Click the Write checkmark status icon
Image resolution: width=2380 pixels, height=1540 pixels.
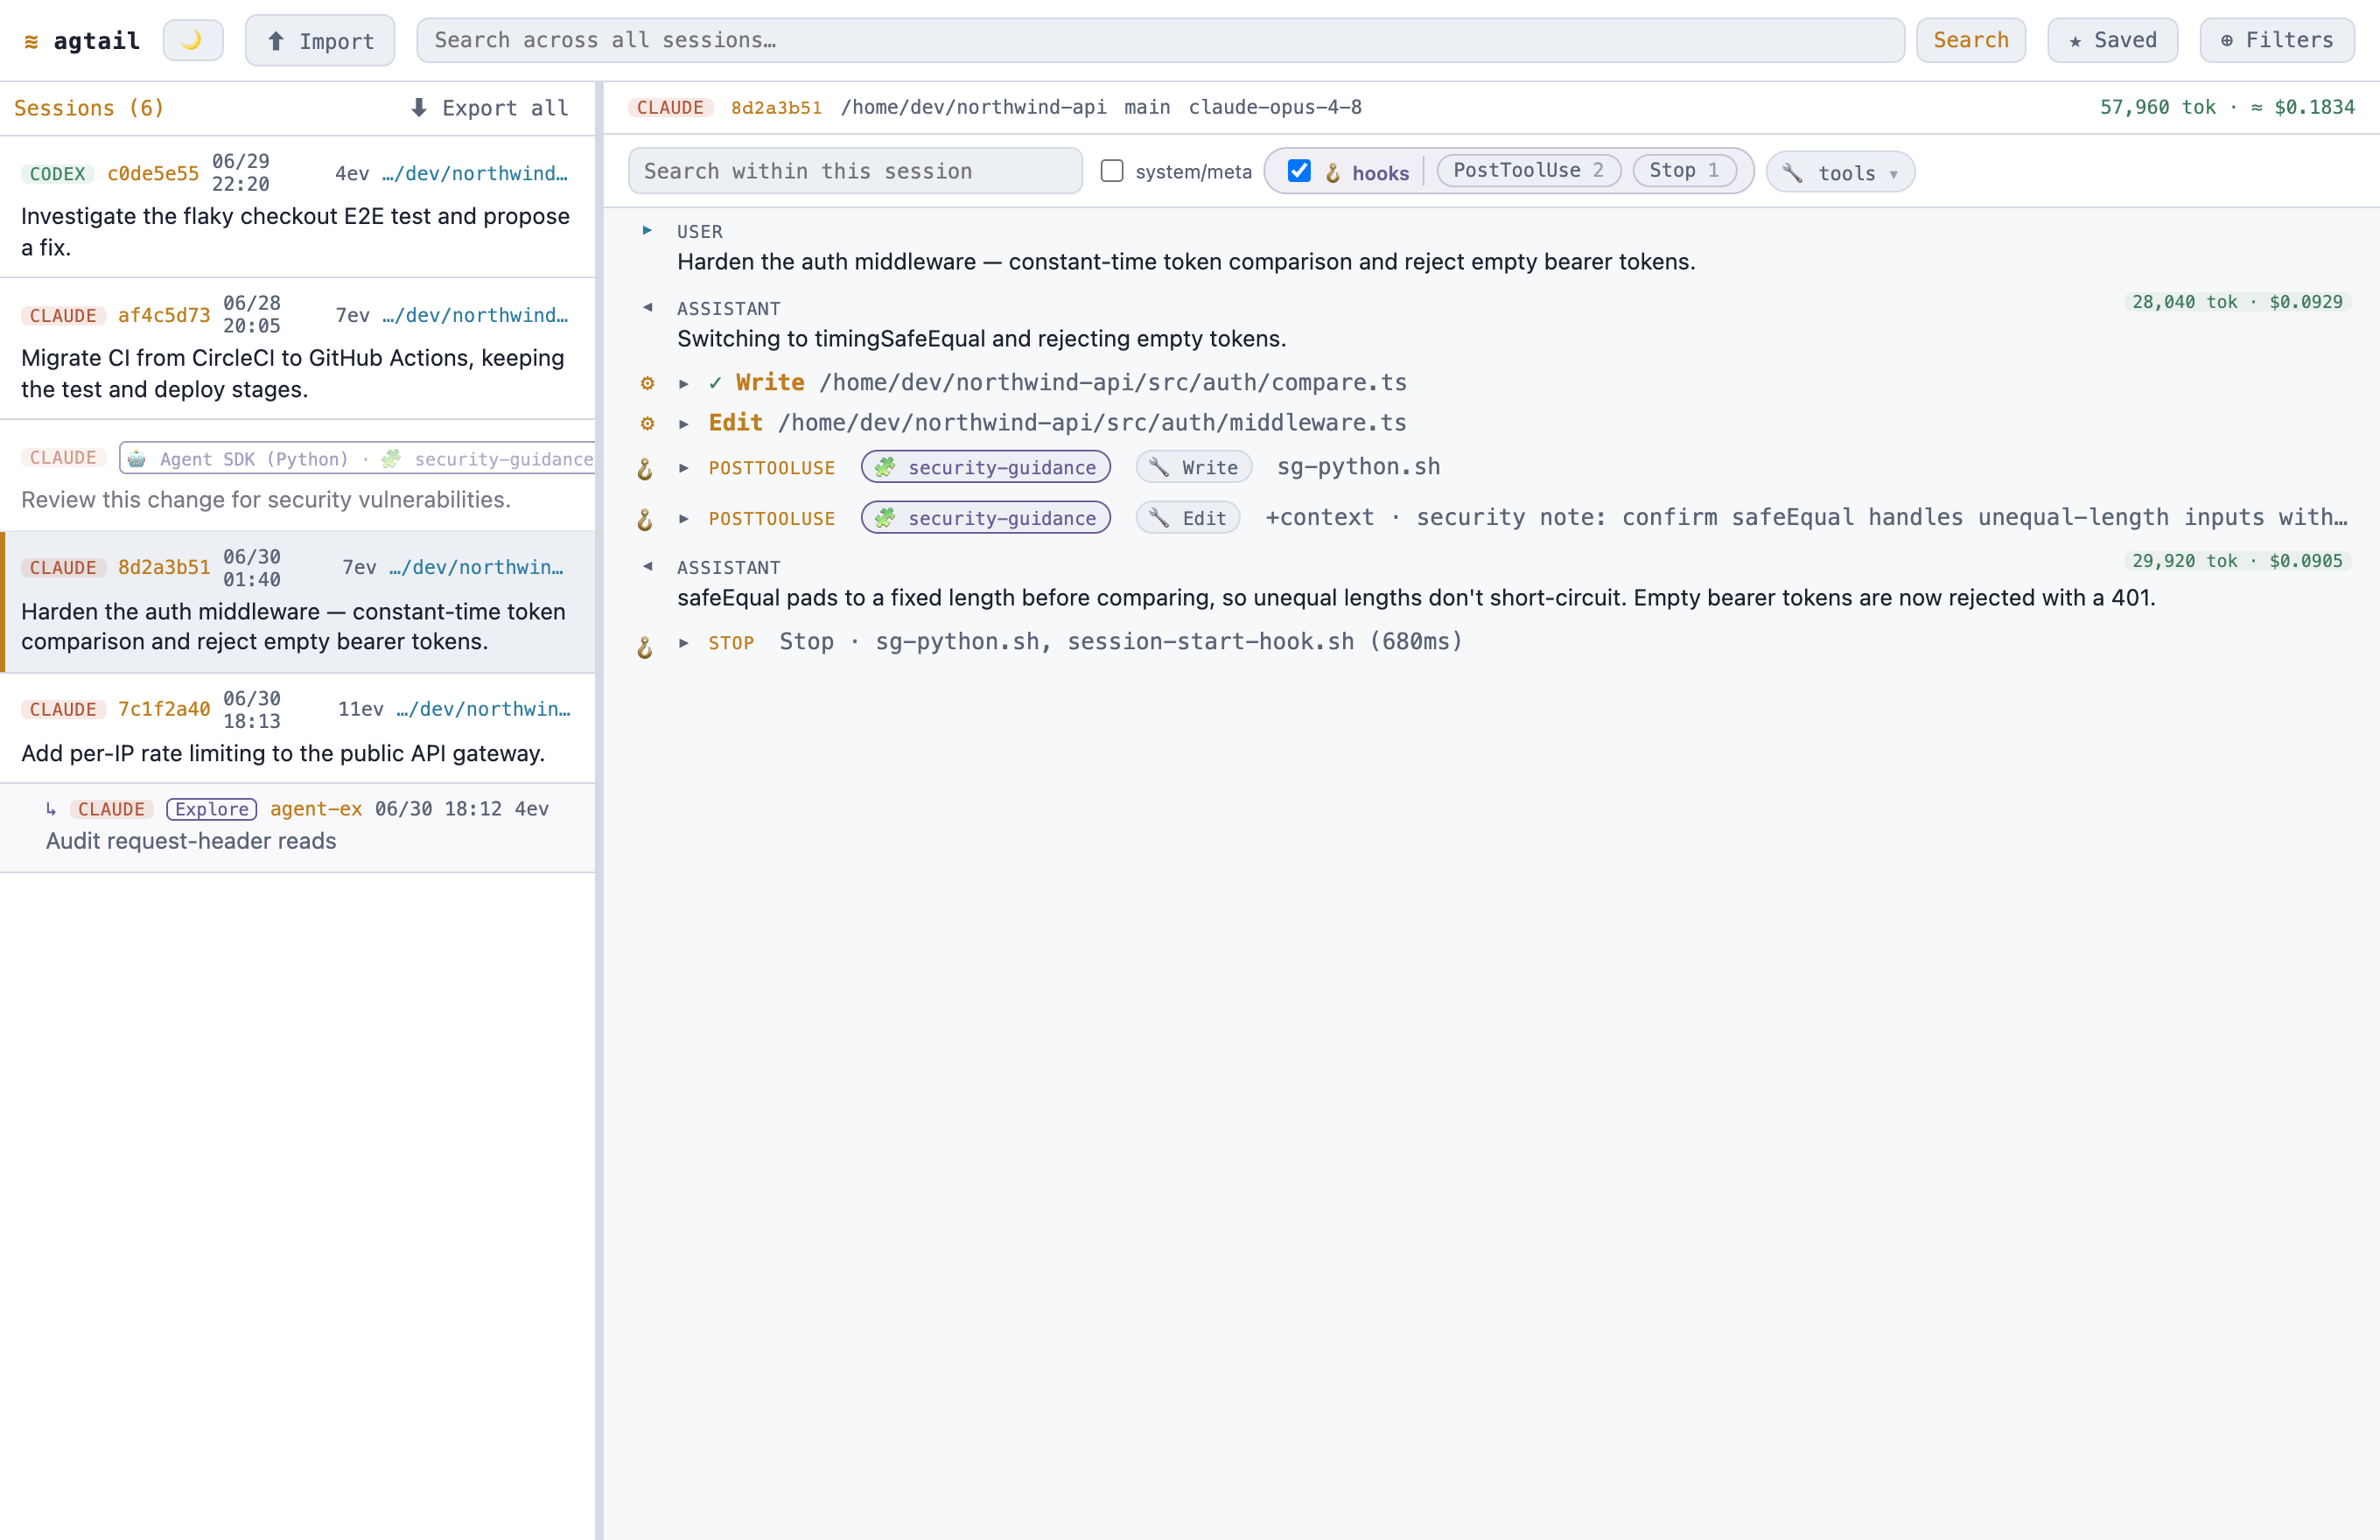tap(715, 383)
